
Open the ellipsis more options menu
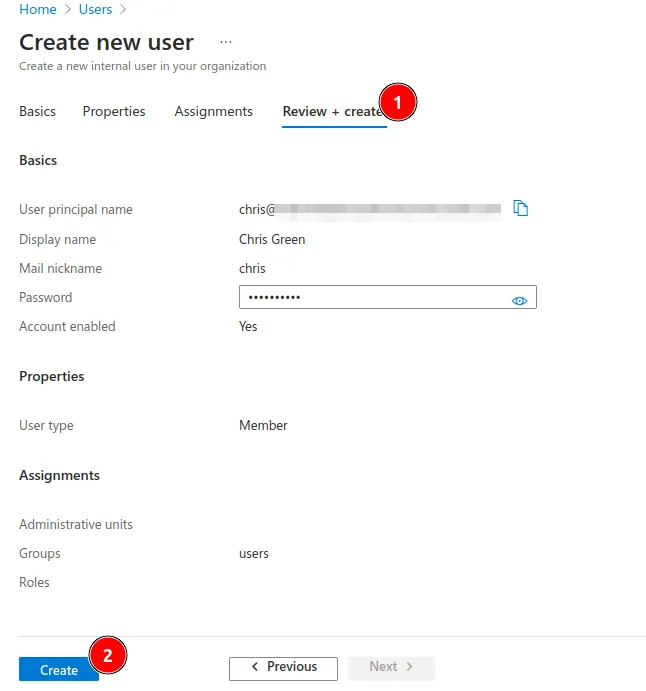point(226,43)
